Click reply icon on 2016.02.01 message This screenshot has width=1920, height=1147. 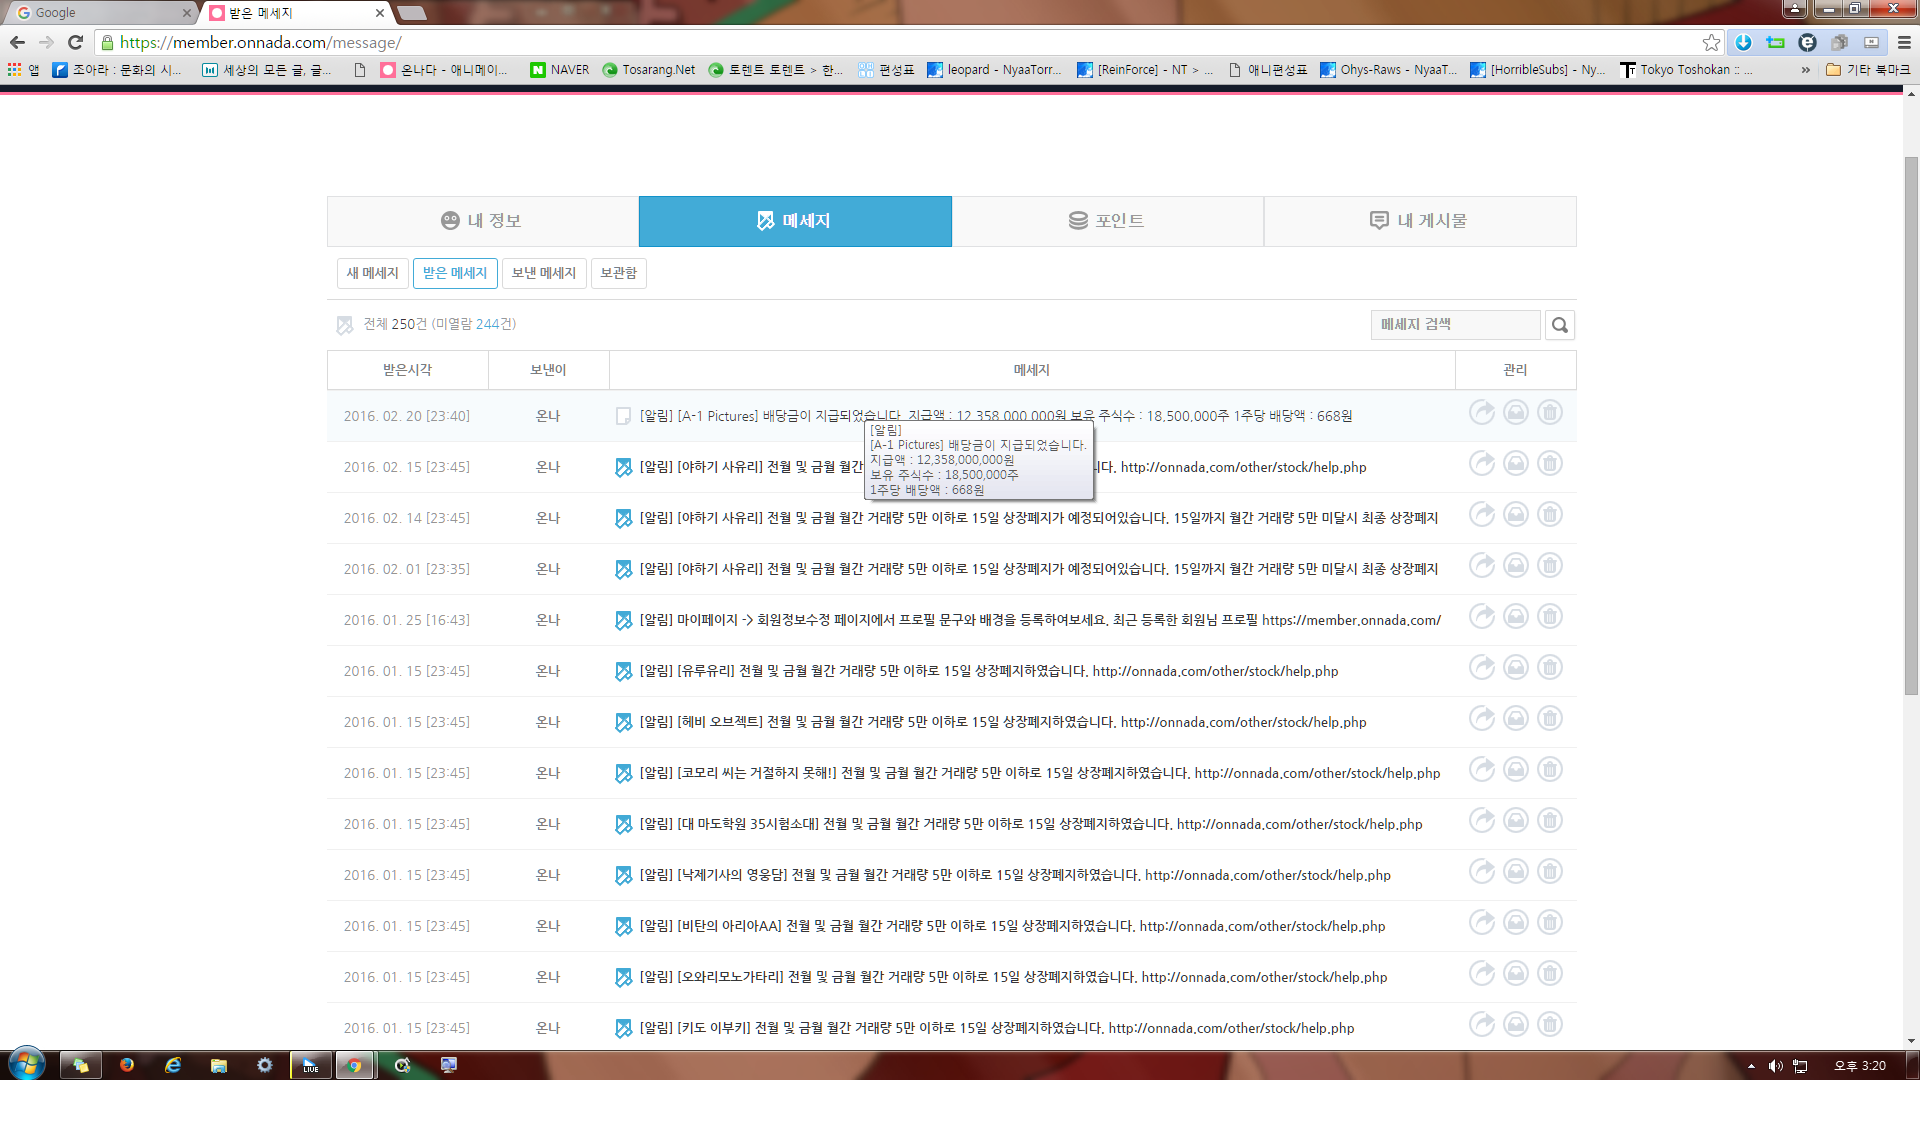[x=1481, y=566]
